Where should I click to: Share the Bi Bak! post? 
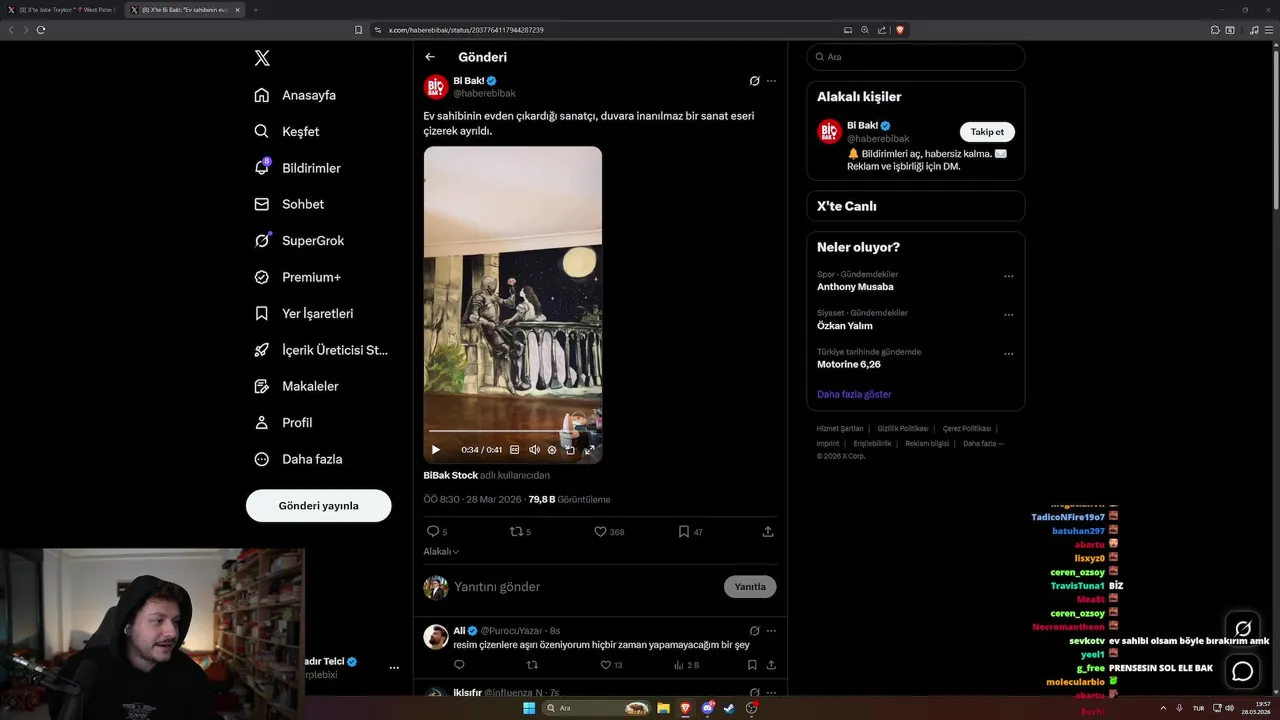(x=768, y=532)
